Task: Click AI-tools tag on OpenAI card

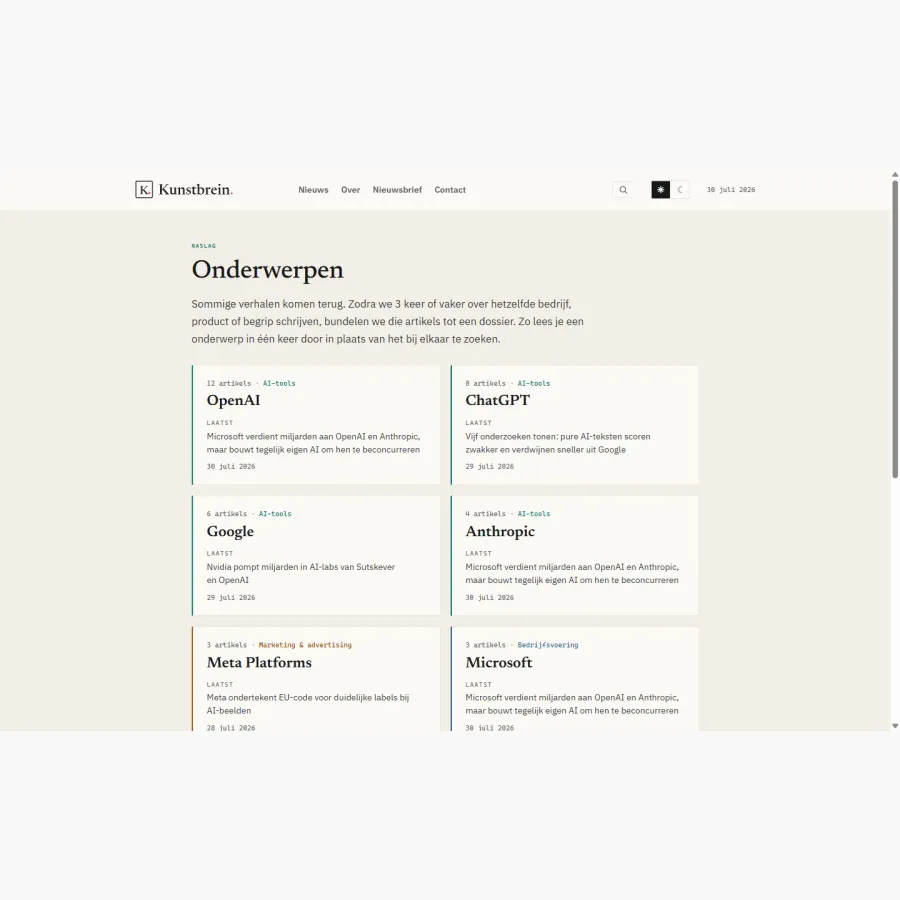Action: (279, 383)
